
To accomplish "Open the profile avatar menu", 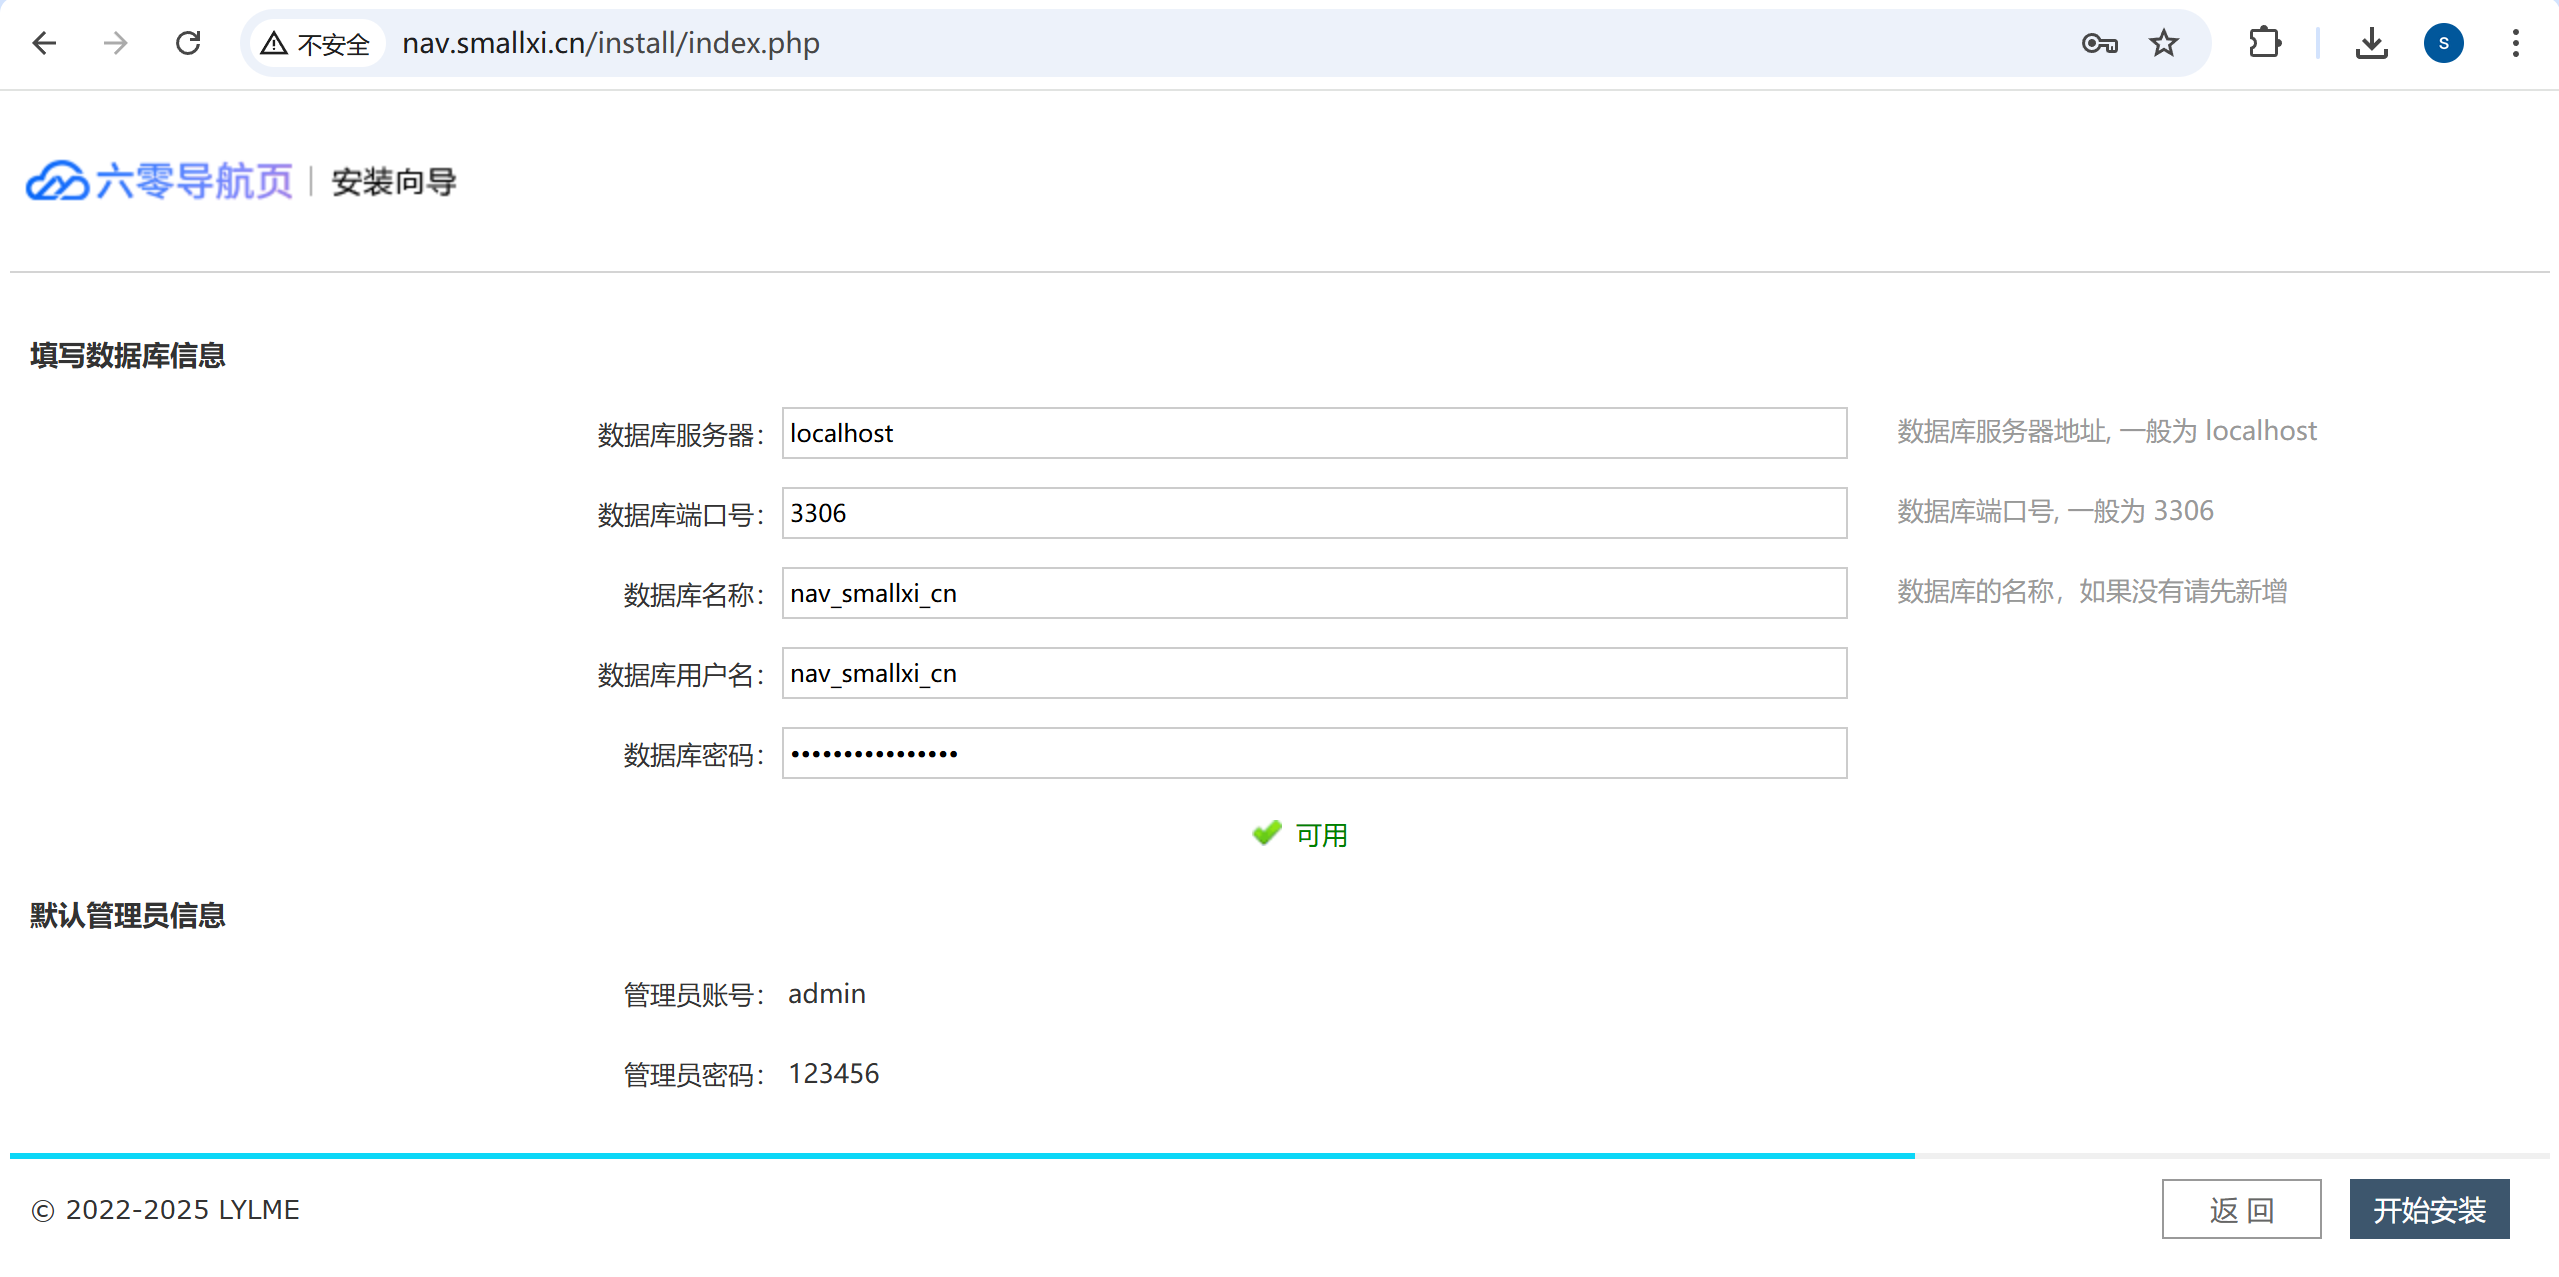I will click(x=2443, y=43).
